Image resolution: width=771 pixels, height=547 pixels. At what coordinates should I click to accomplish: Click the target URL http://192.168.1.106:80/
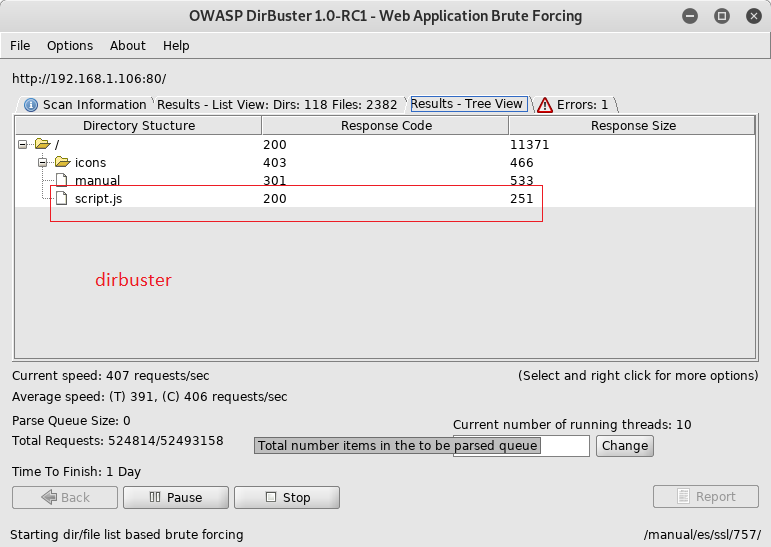click(89, 79)
